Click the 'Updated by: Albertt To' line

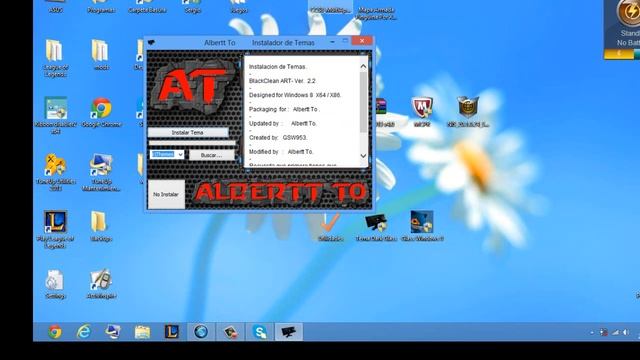pos(282,123)
